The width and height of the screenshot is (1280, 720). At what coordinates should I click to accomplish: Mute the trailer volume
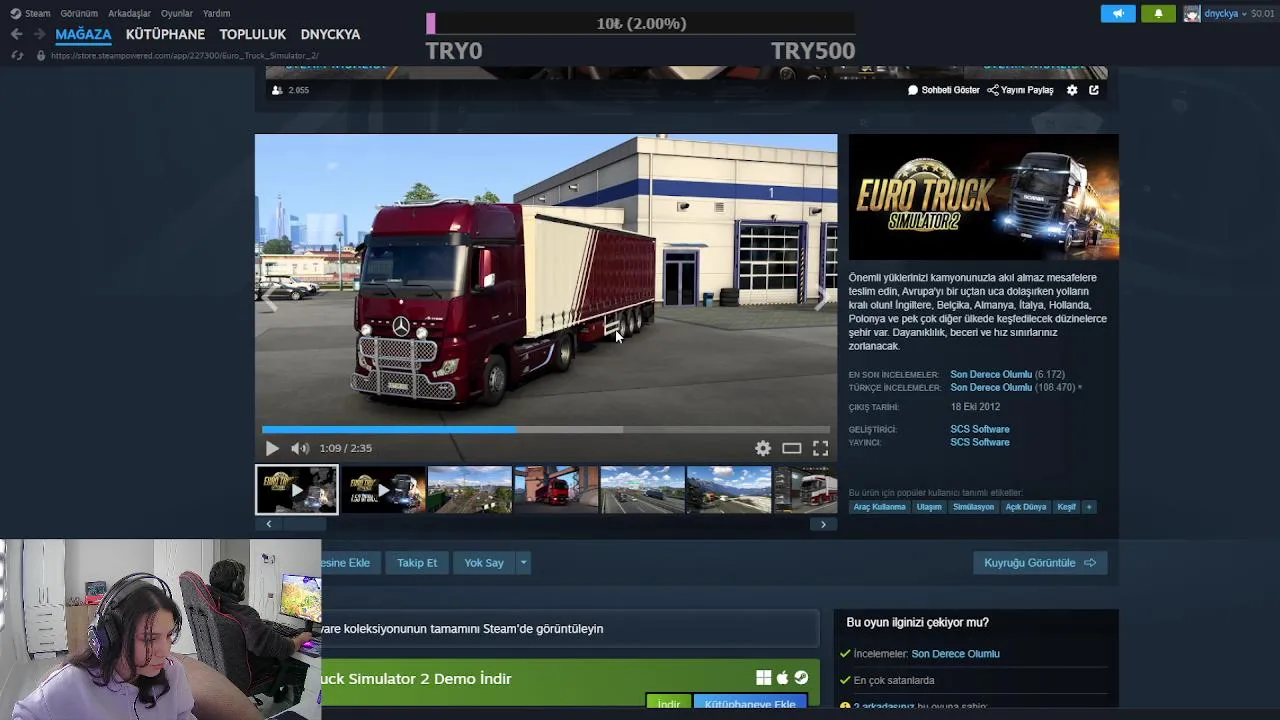point(299,449)
